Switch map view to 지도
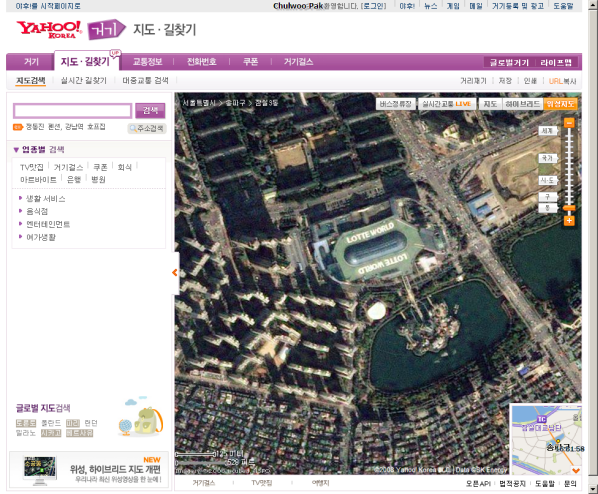598x494 pixels. coord(490,104)
